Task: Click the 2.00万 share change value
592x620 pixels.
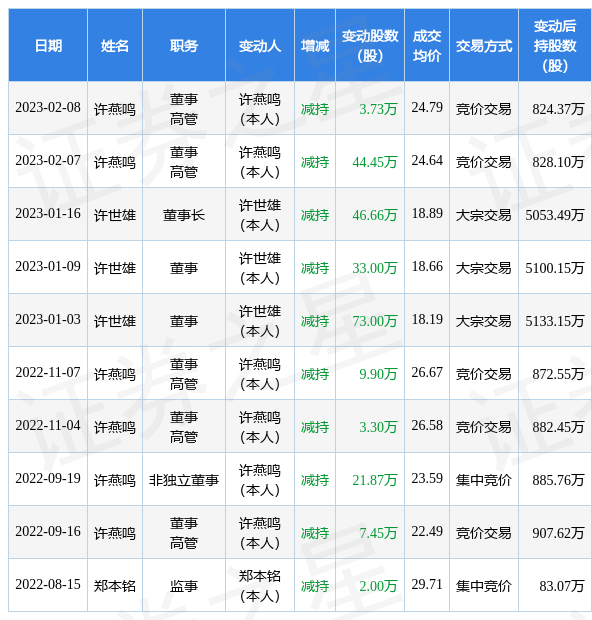Action: (x=378, y=586)
